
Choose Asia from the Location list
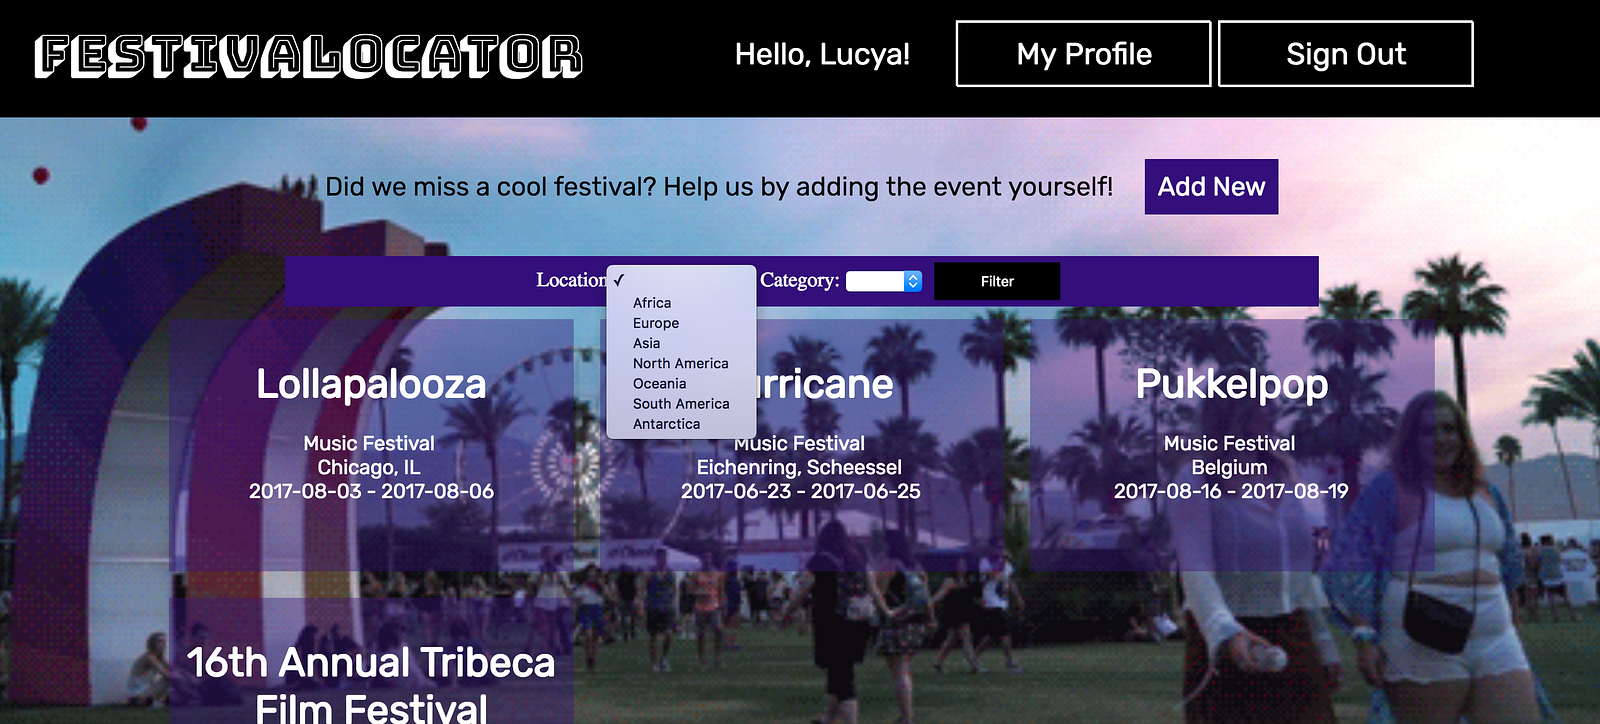coord(681,343)
